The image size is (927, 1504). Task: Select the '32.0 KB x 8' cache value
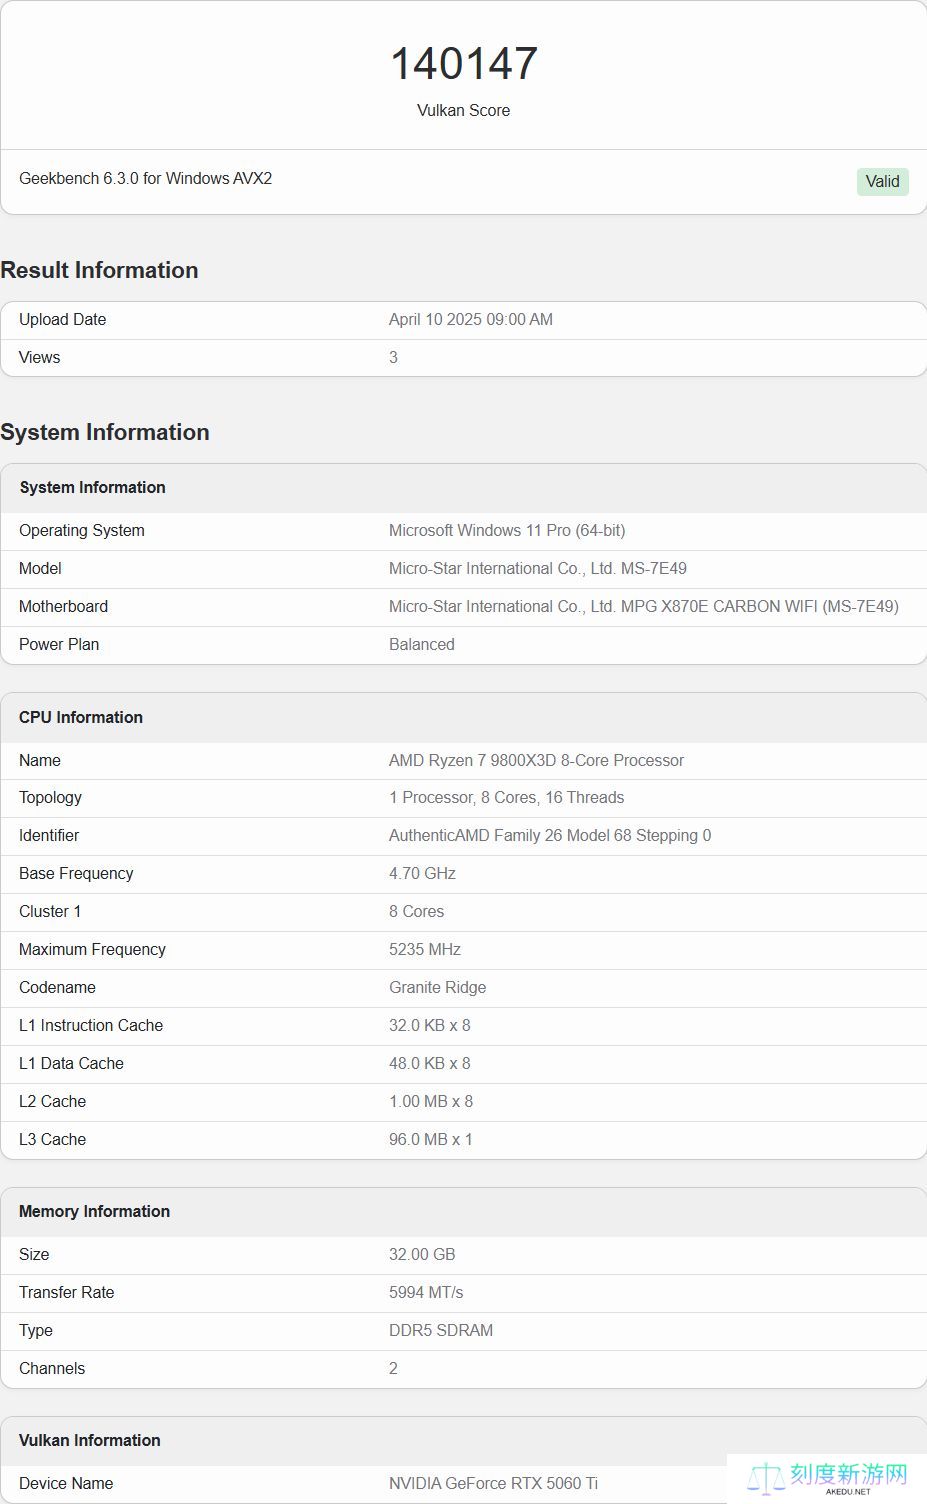click(x=430, y=1026)
